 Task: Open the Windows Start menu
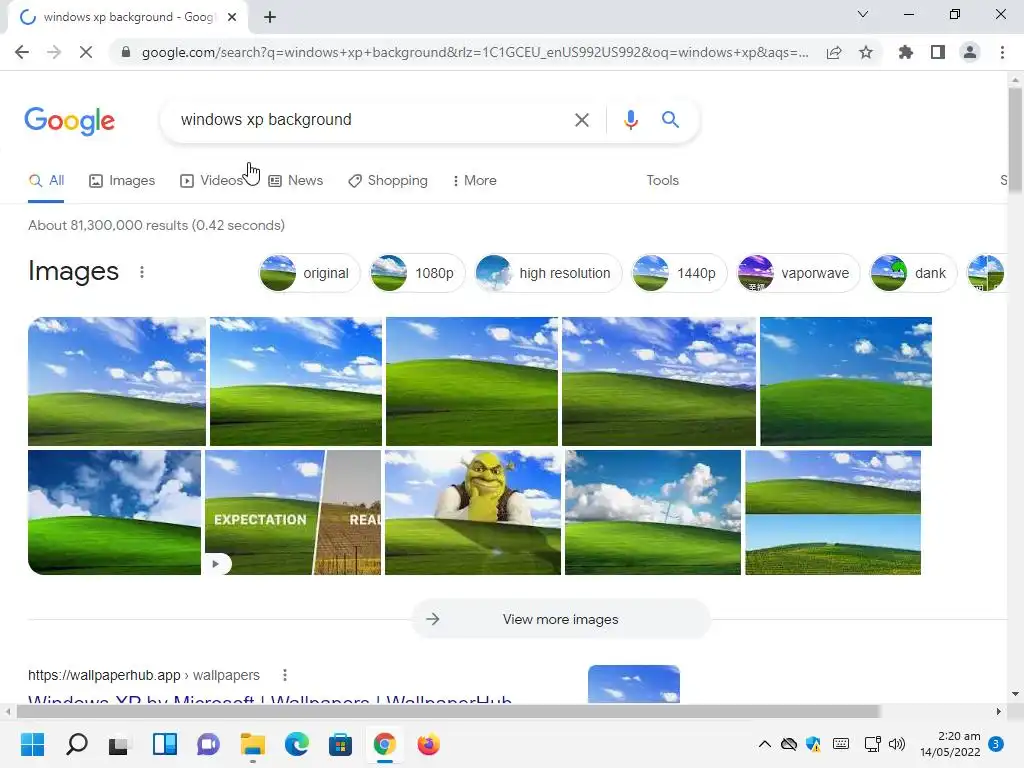click(32, 744)
